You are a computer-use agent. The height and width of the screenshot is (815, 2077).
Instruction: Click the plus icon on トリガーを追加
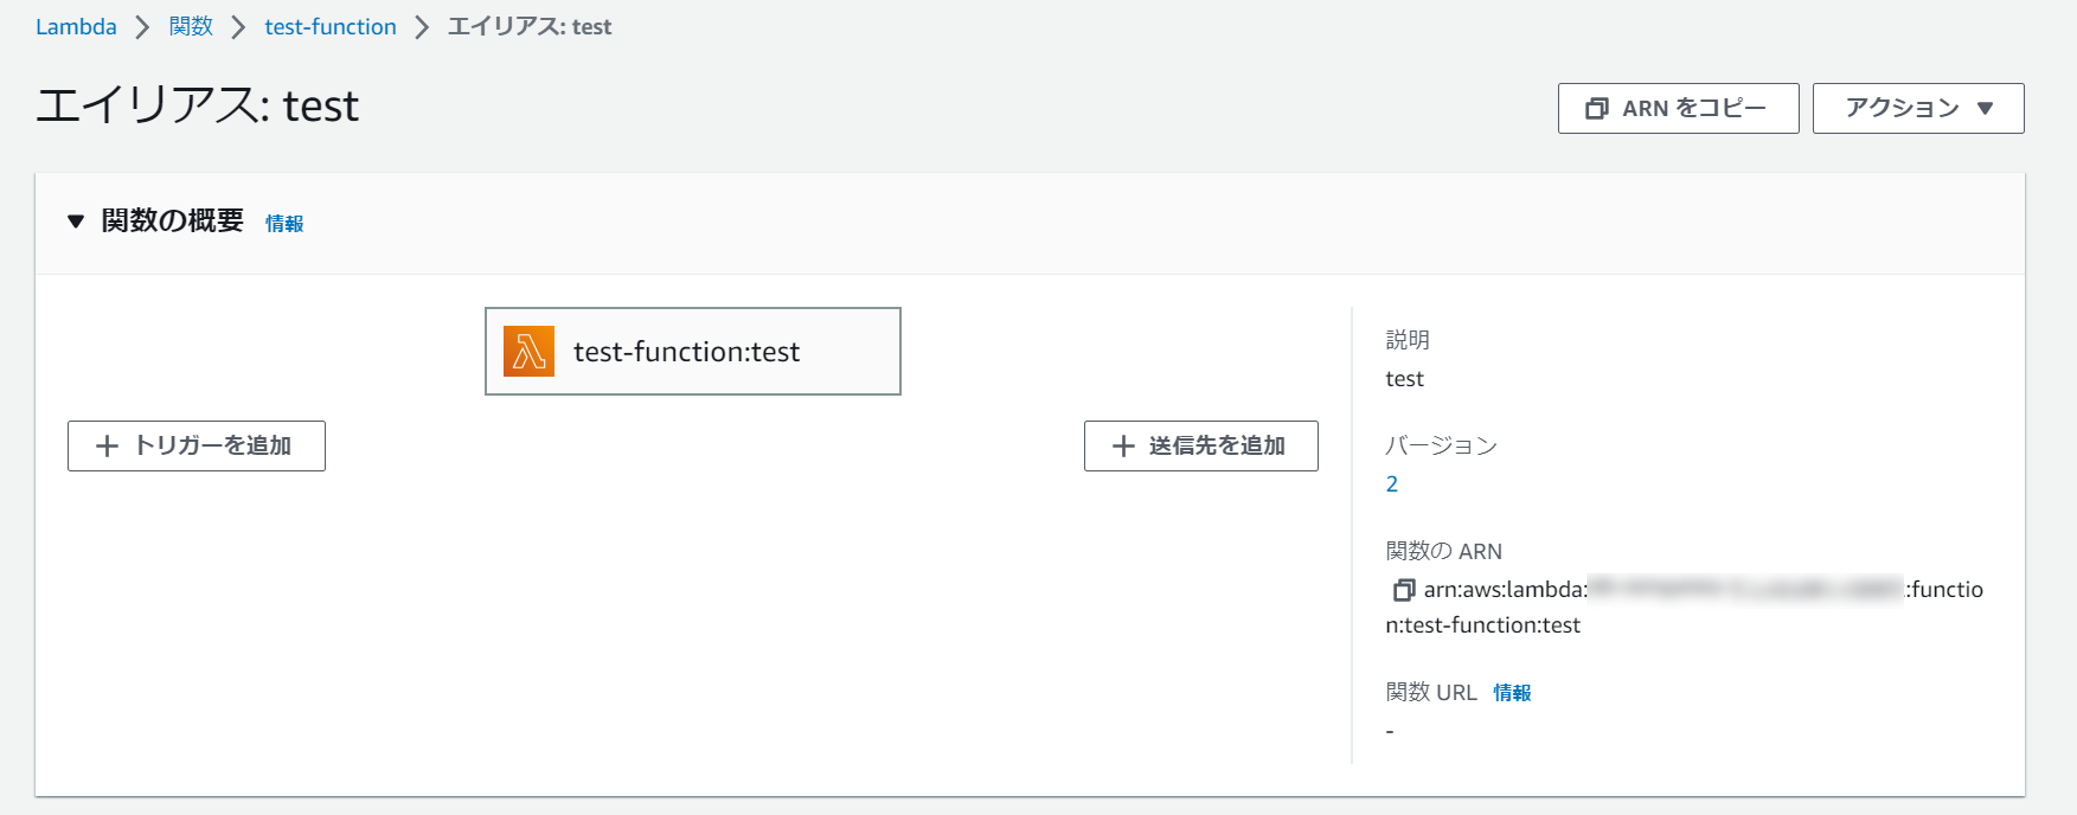pyautogui.click(x=107, y=446)
